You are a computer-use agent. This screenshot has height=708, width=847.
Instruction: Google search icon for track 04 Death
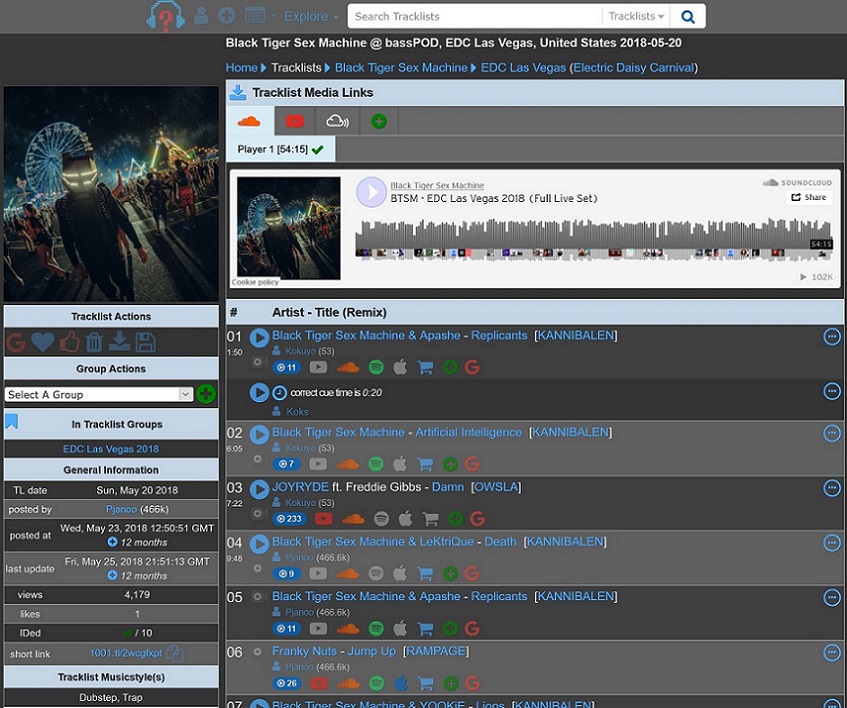pos(472,574)
